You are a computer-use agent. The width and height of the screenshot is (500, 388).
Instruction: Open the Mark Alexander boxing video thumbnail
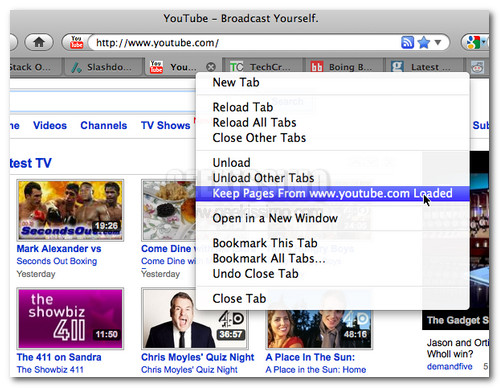(70, 210)
